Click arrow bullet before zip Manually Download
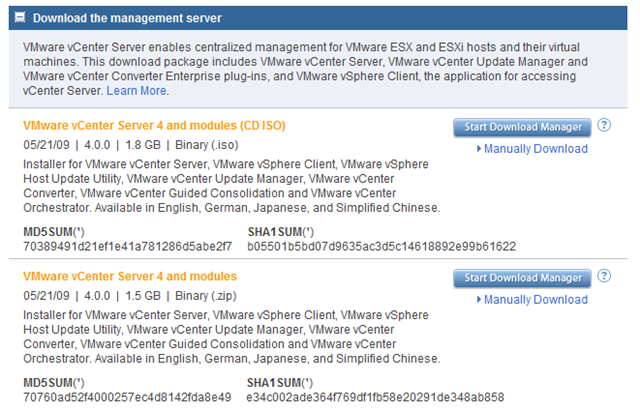The height and width of the screenshot is (411, 640). (x=477, y=300)
